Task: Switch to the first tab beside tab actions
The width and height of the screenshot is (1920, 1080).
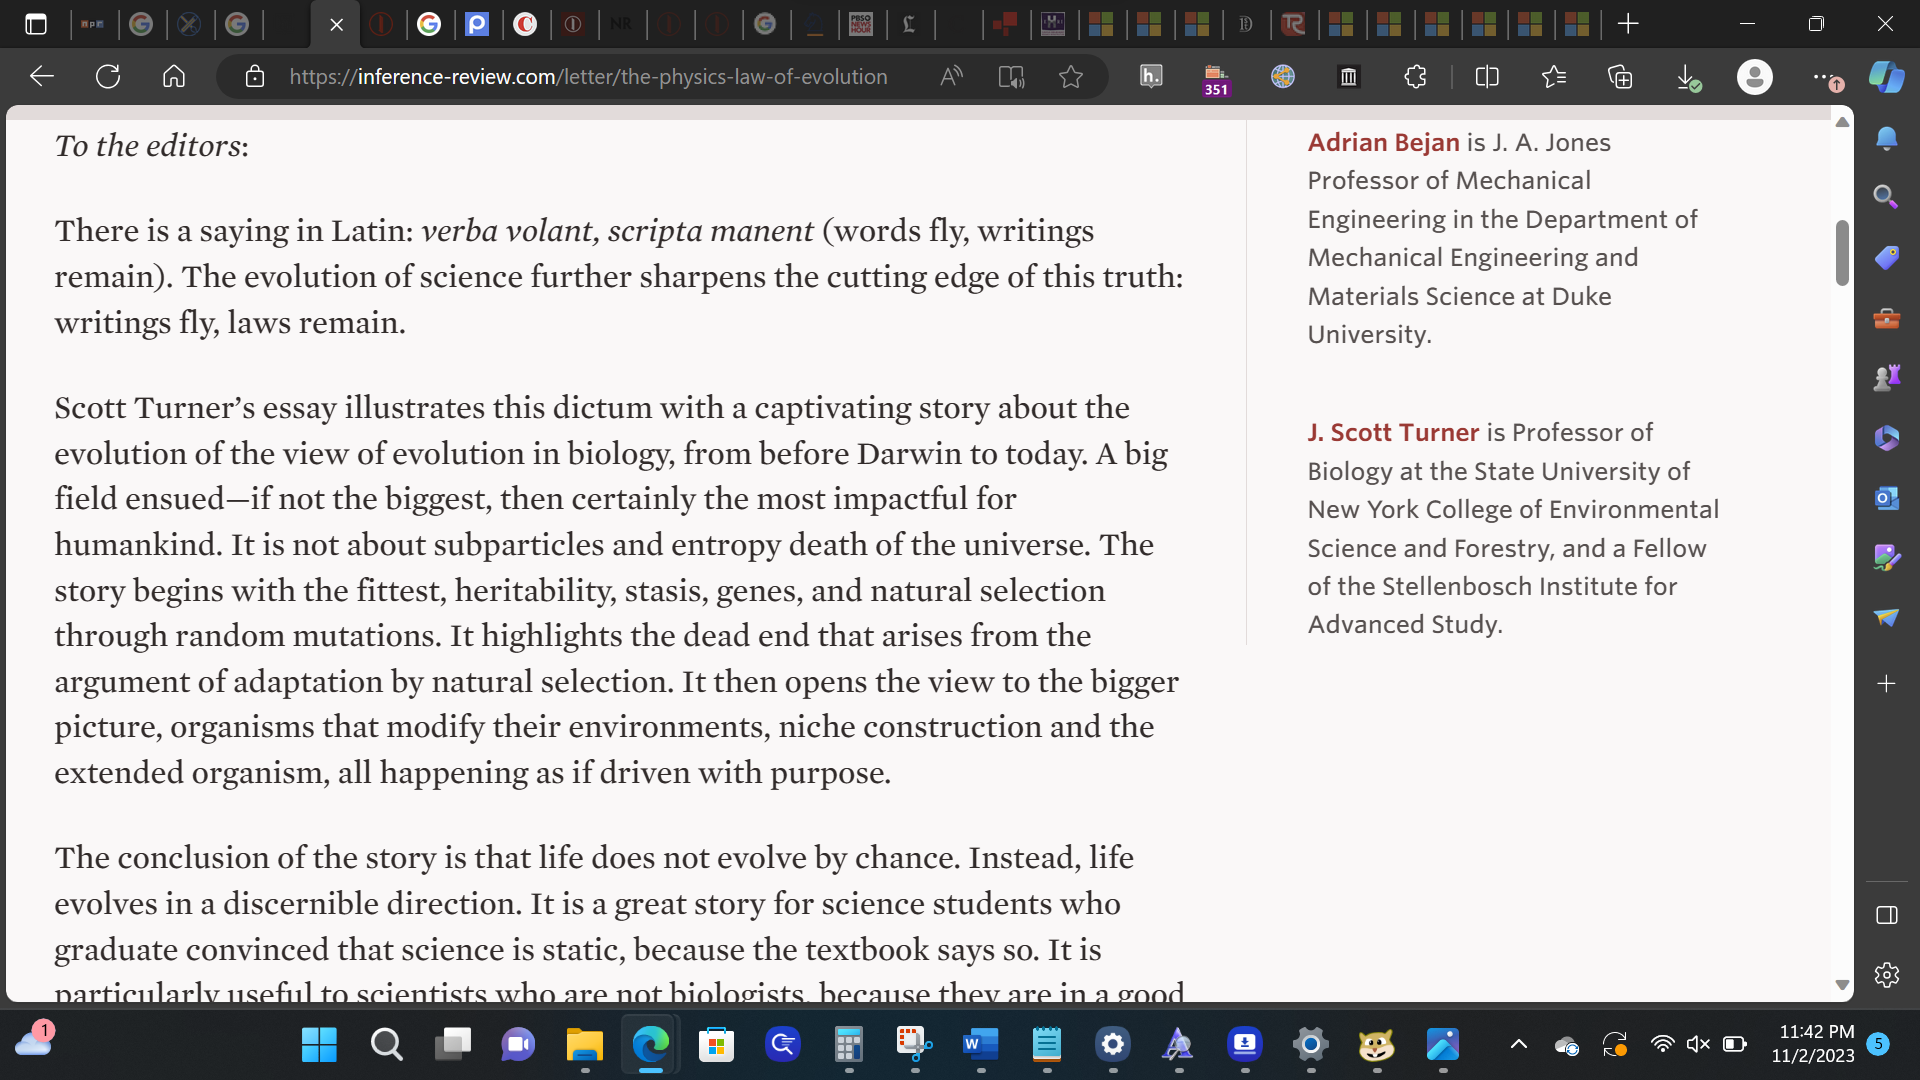Action: click(93, 24)
